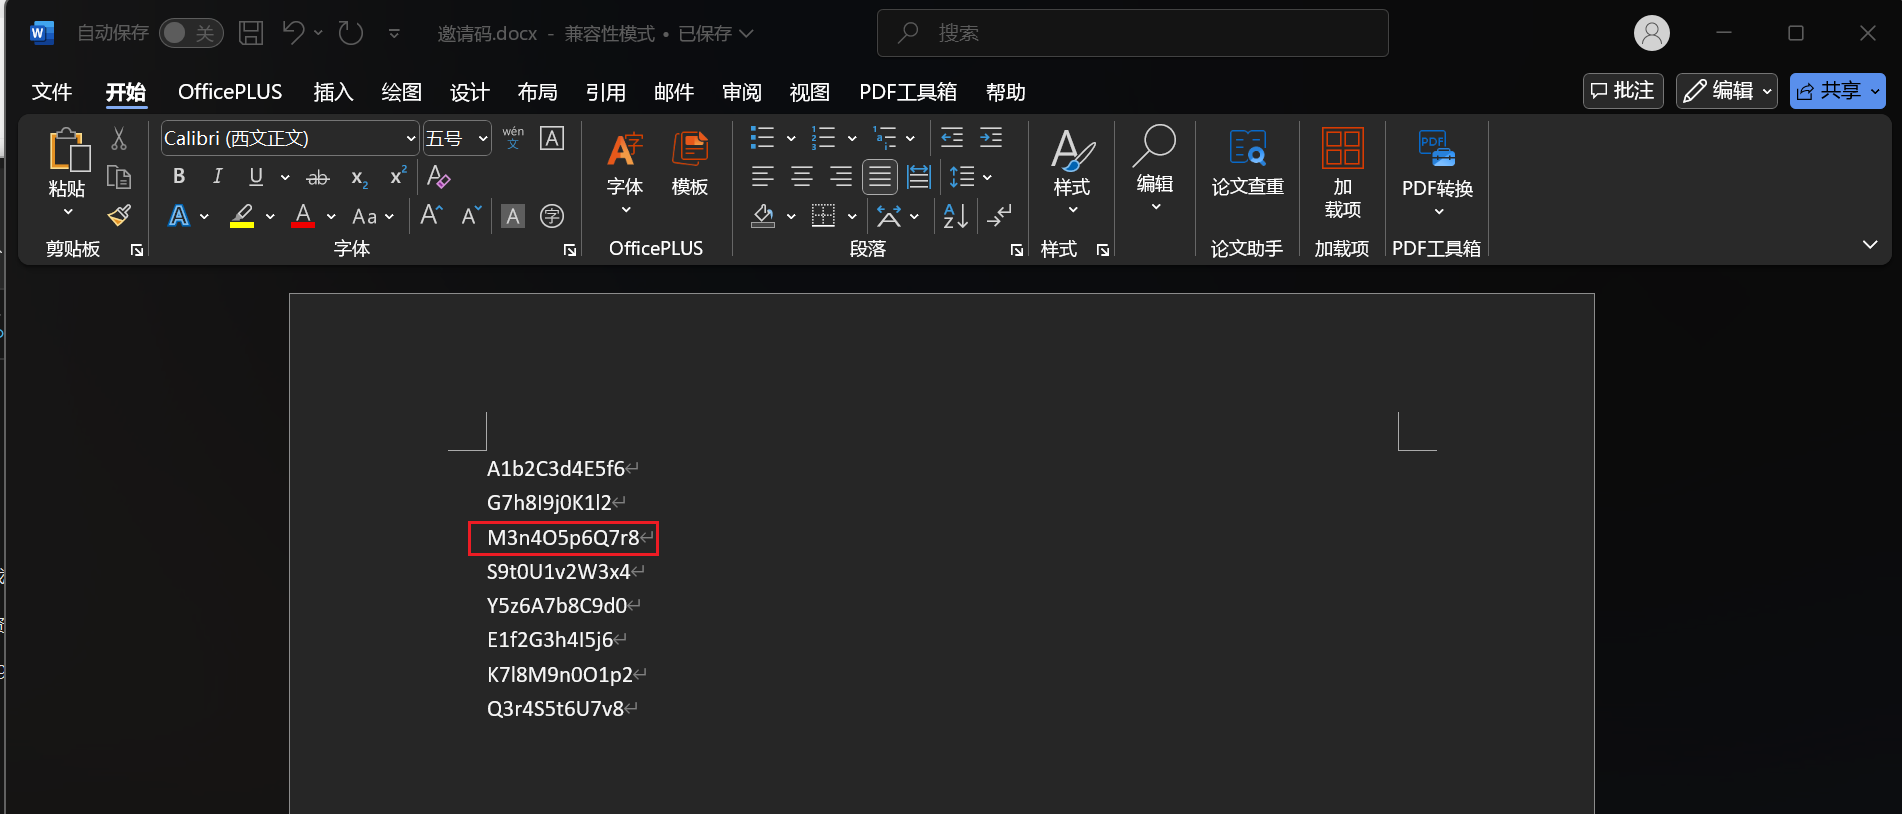Click the Cut scissors icon

click(119, 139)
